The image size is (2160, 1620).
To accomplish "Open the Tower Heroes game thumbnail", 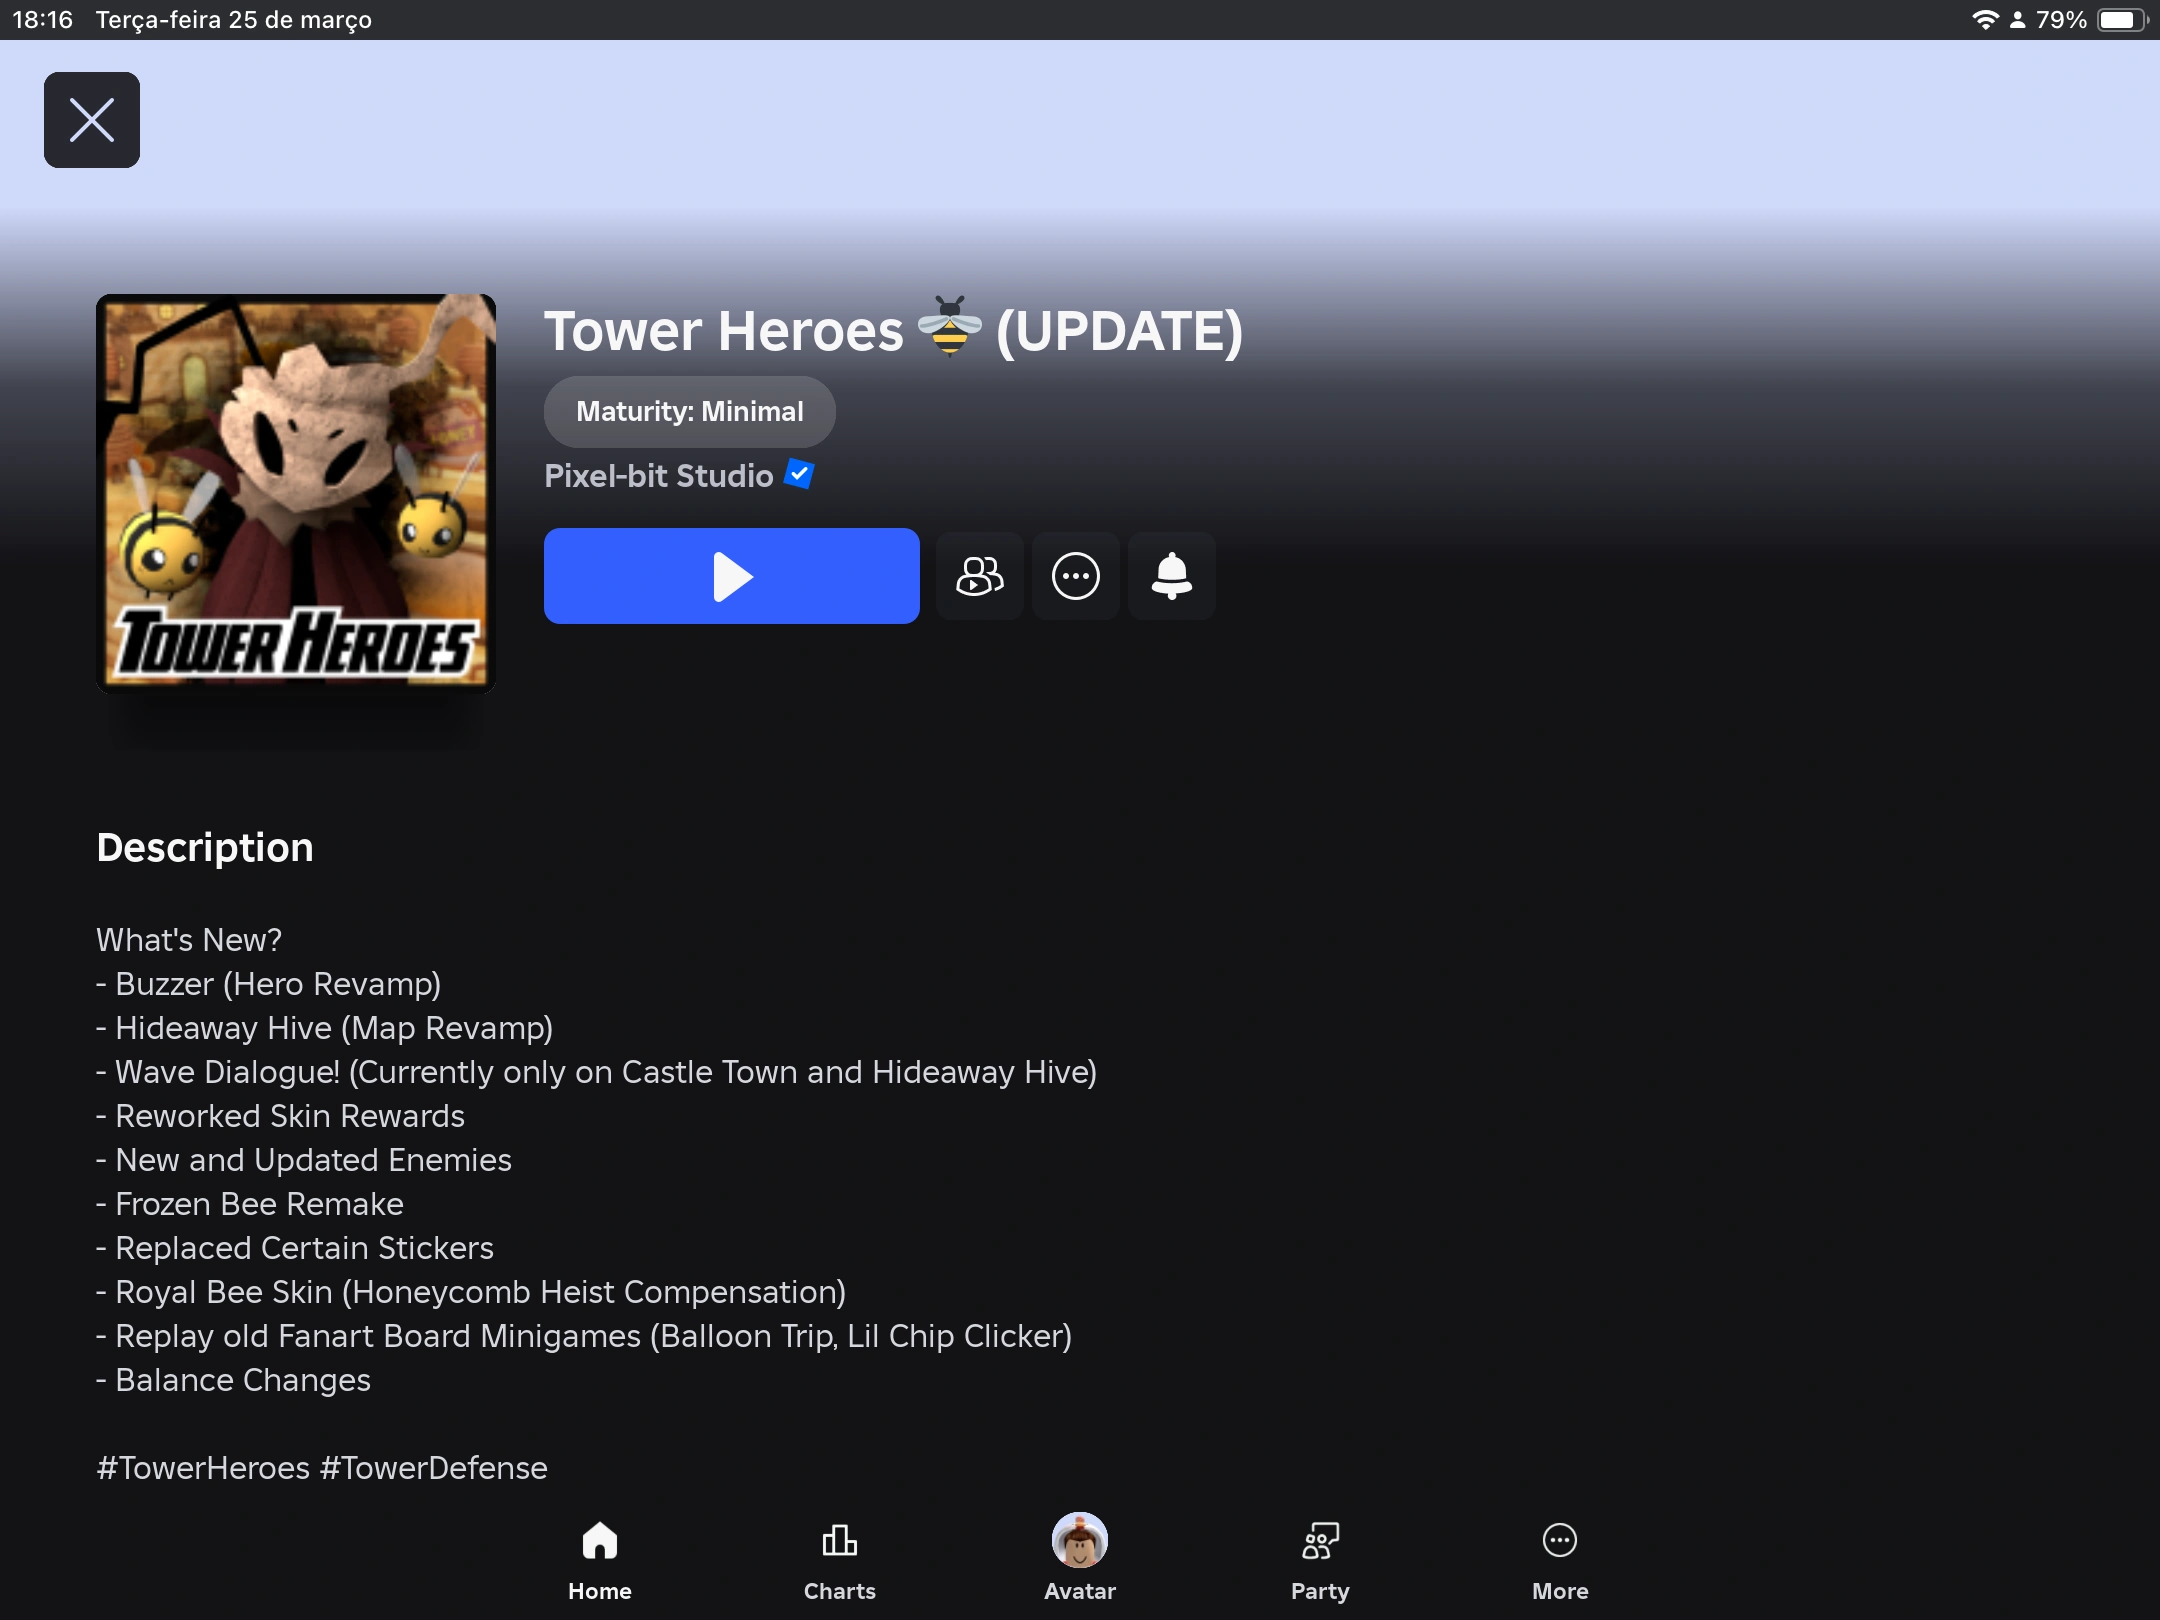I will coord(295,493).
